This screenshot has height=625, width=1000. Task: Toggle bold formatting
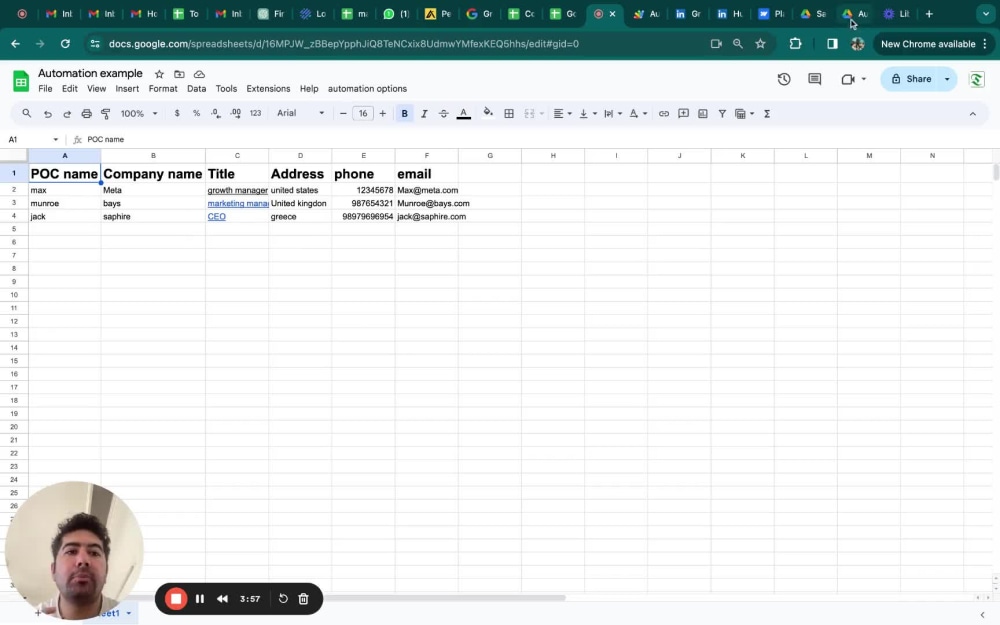click(404, 113)
